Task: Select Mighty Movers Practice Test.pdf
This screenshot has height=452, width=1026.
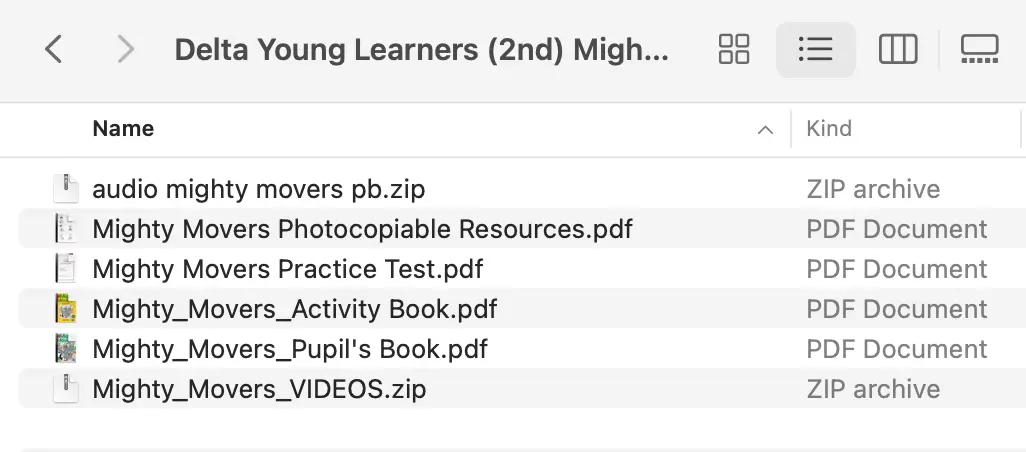Action: point(287,269)
